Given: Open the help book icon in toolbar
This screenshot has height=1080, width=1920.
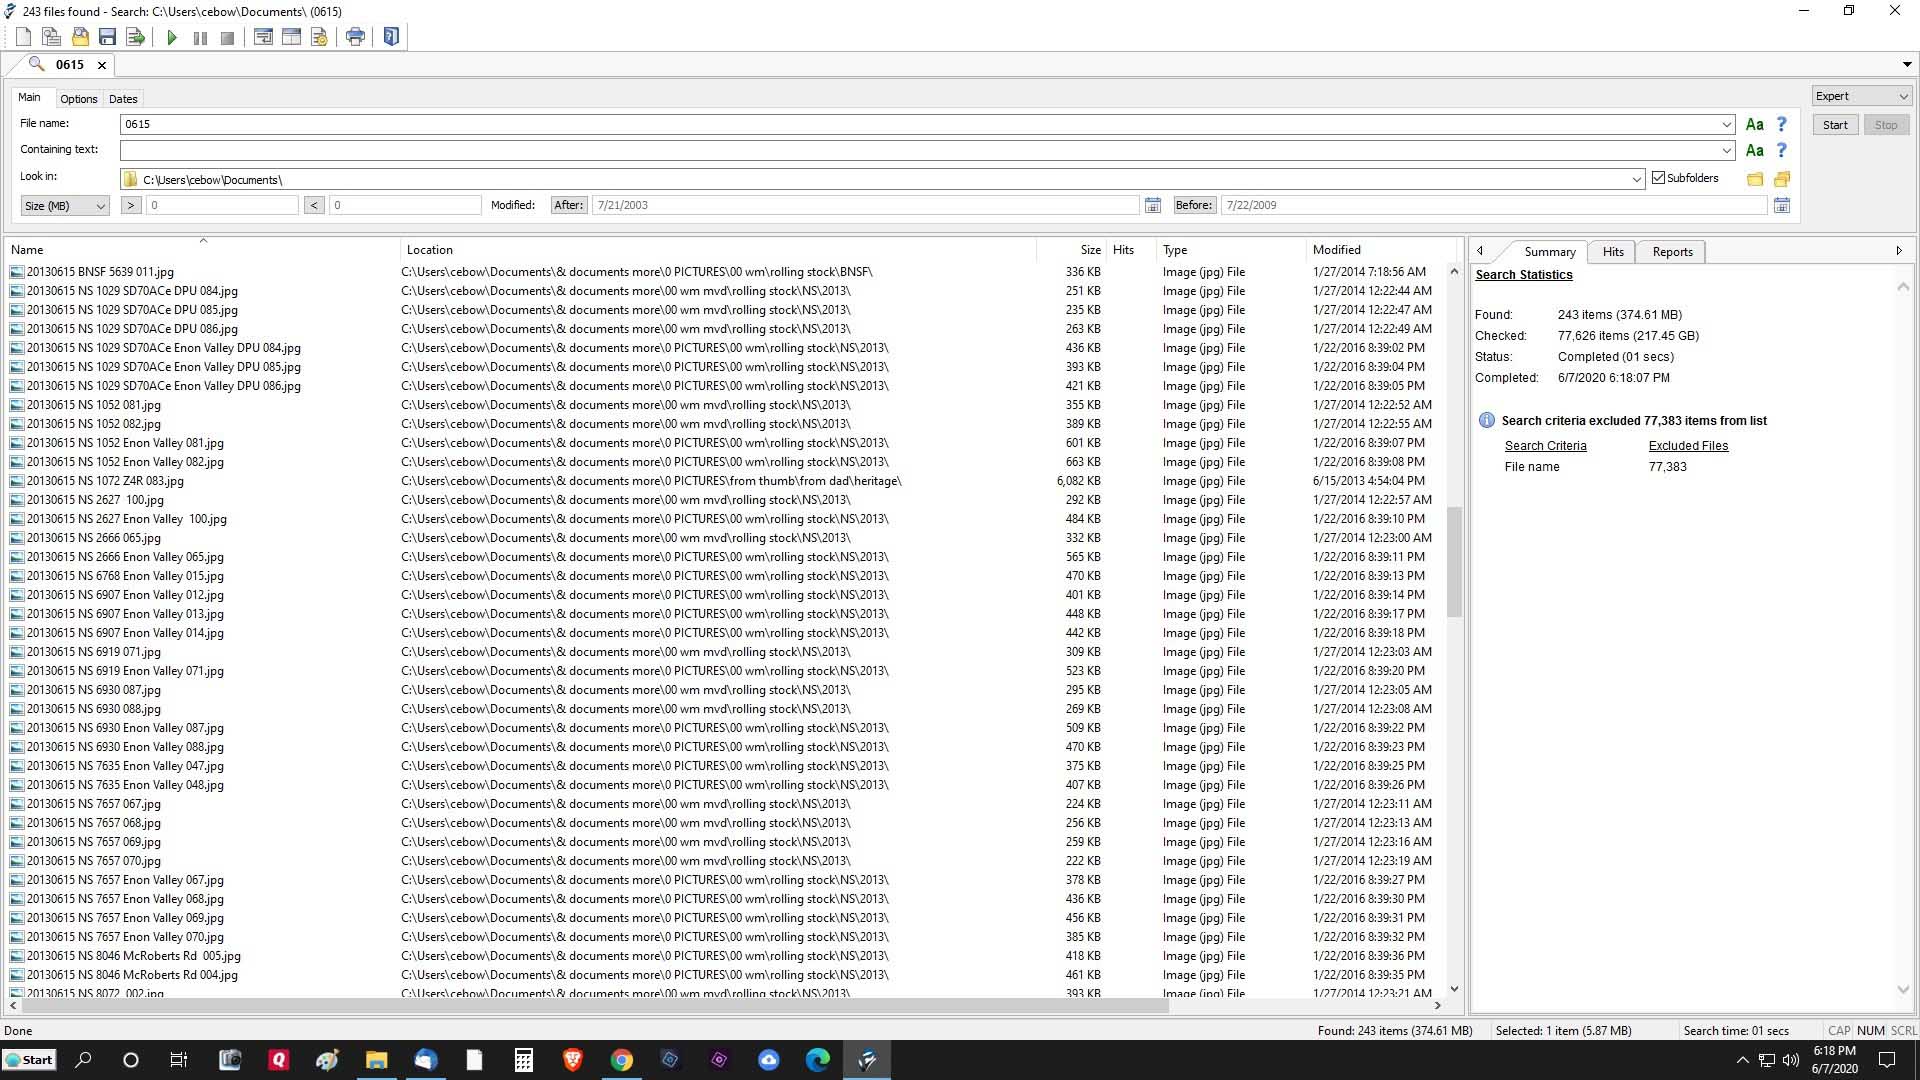Looking at the screenshot, I should [391, 37].
